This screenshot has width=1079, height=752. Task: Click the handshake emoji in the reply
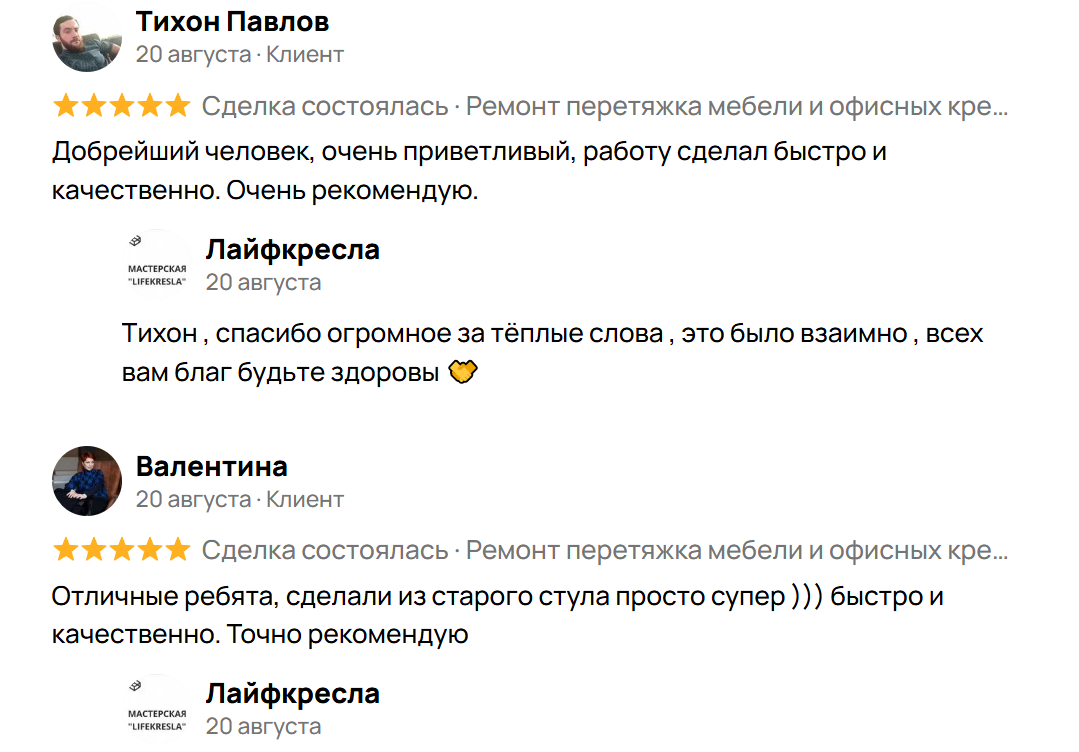tap(463, 373)
